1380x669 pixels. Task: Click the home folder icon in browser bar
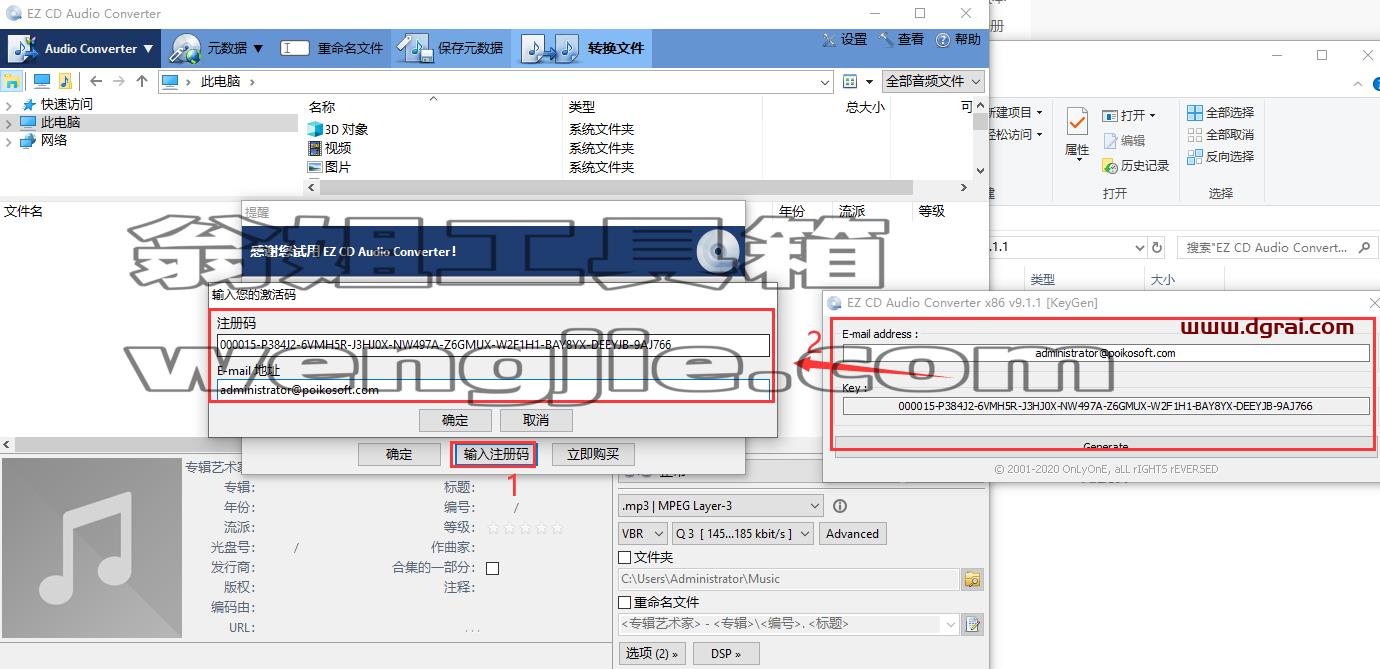[12, 81]
